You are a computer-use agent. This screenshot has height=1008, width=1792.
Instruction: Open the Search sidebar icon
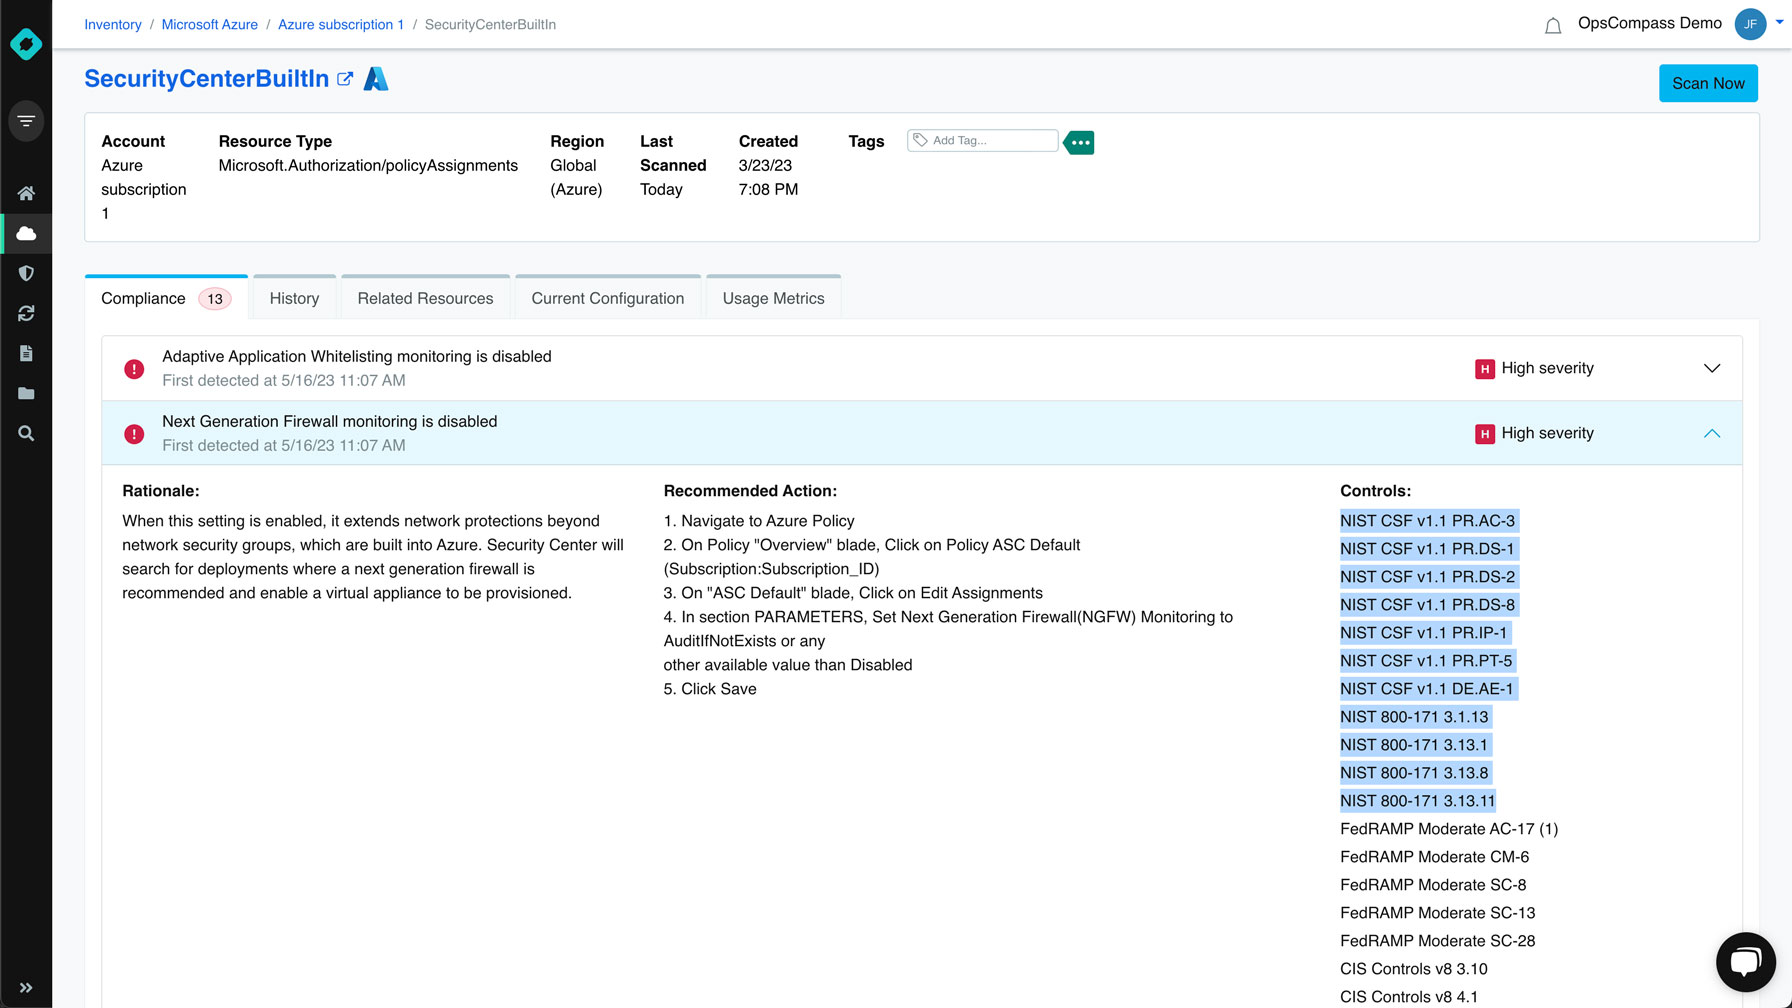pos(26,433)
